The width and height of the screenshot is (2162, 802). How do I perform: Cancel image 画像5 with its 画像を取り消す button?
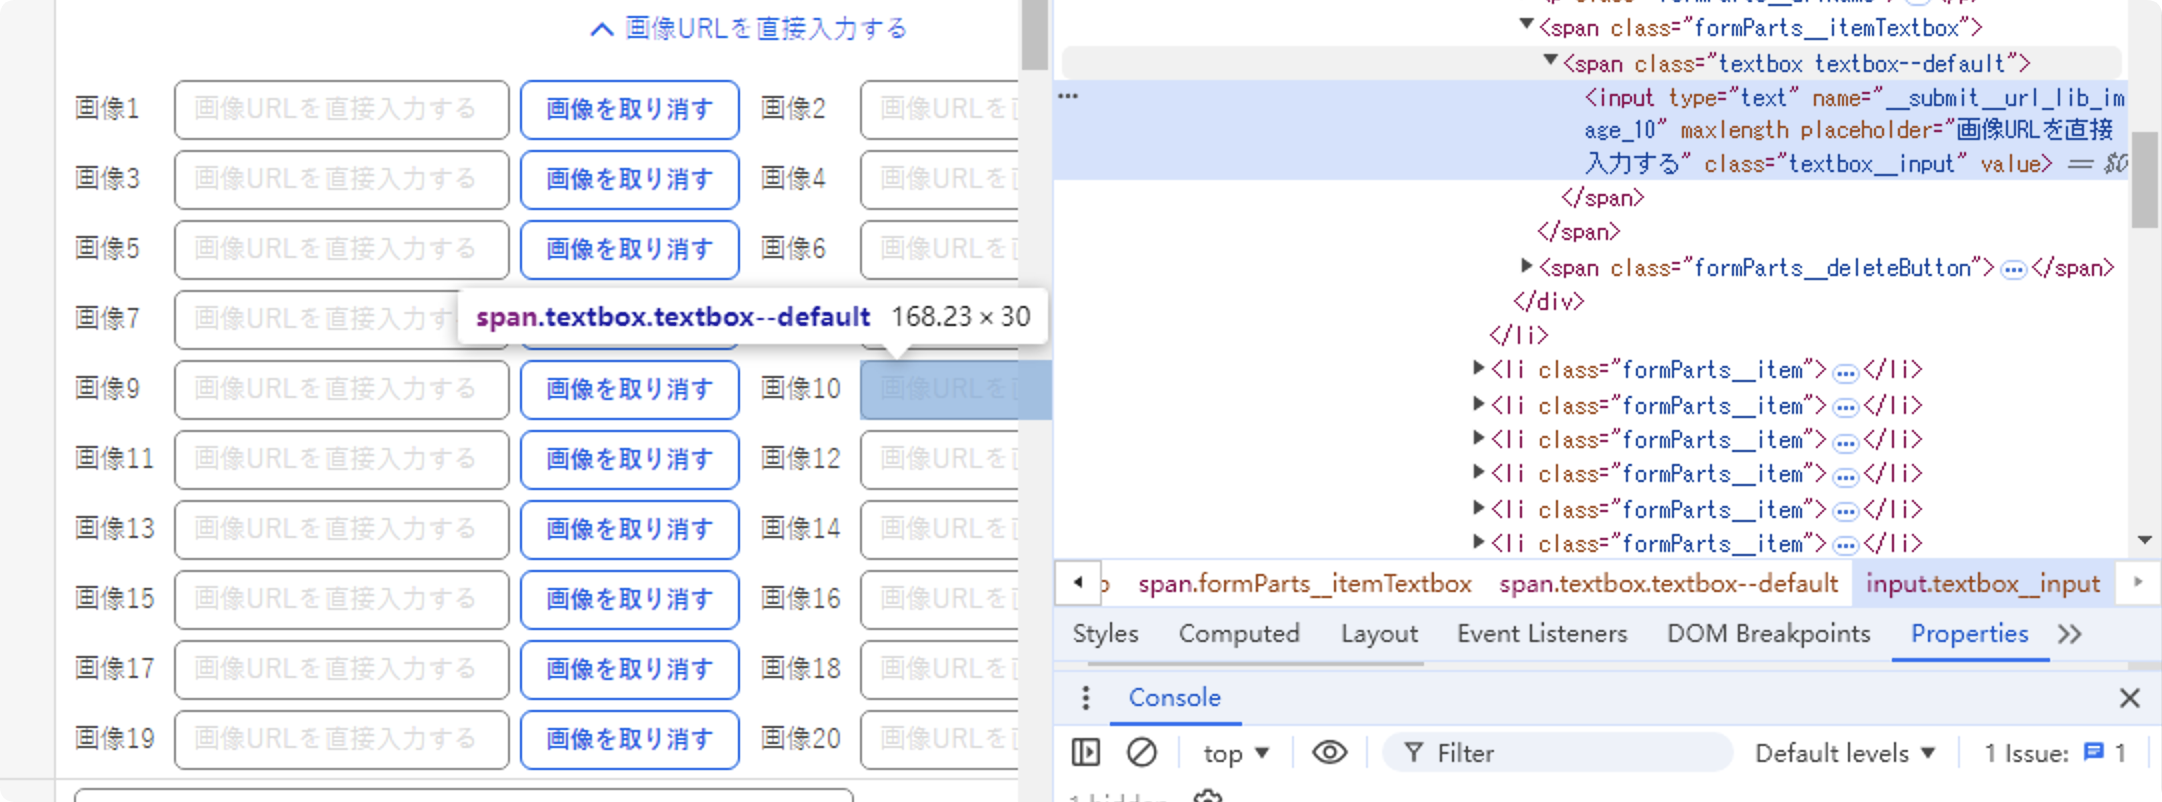(630, 249)
